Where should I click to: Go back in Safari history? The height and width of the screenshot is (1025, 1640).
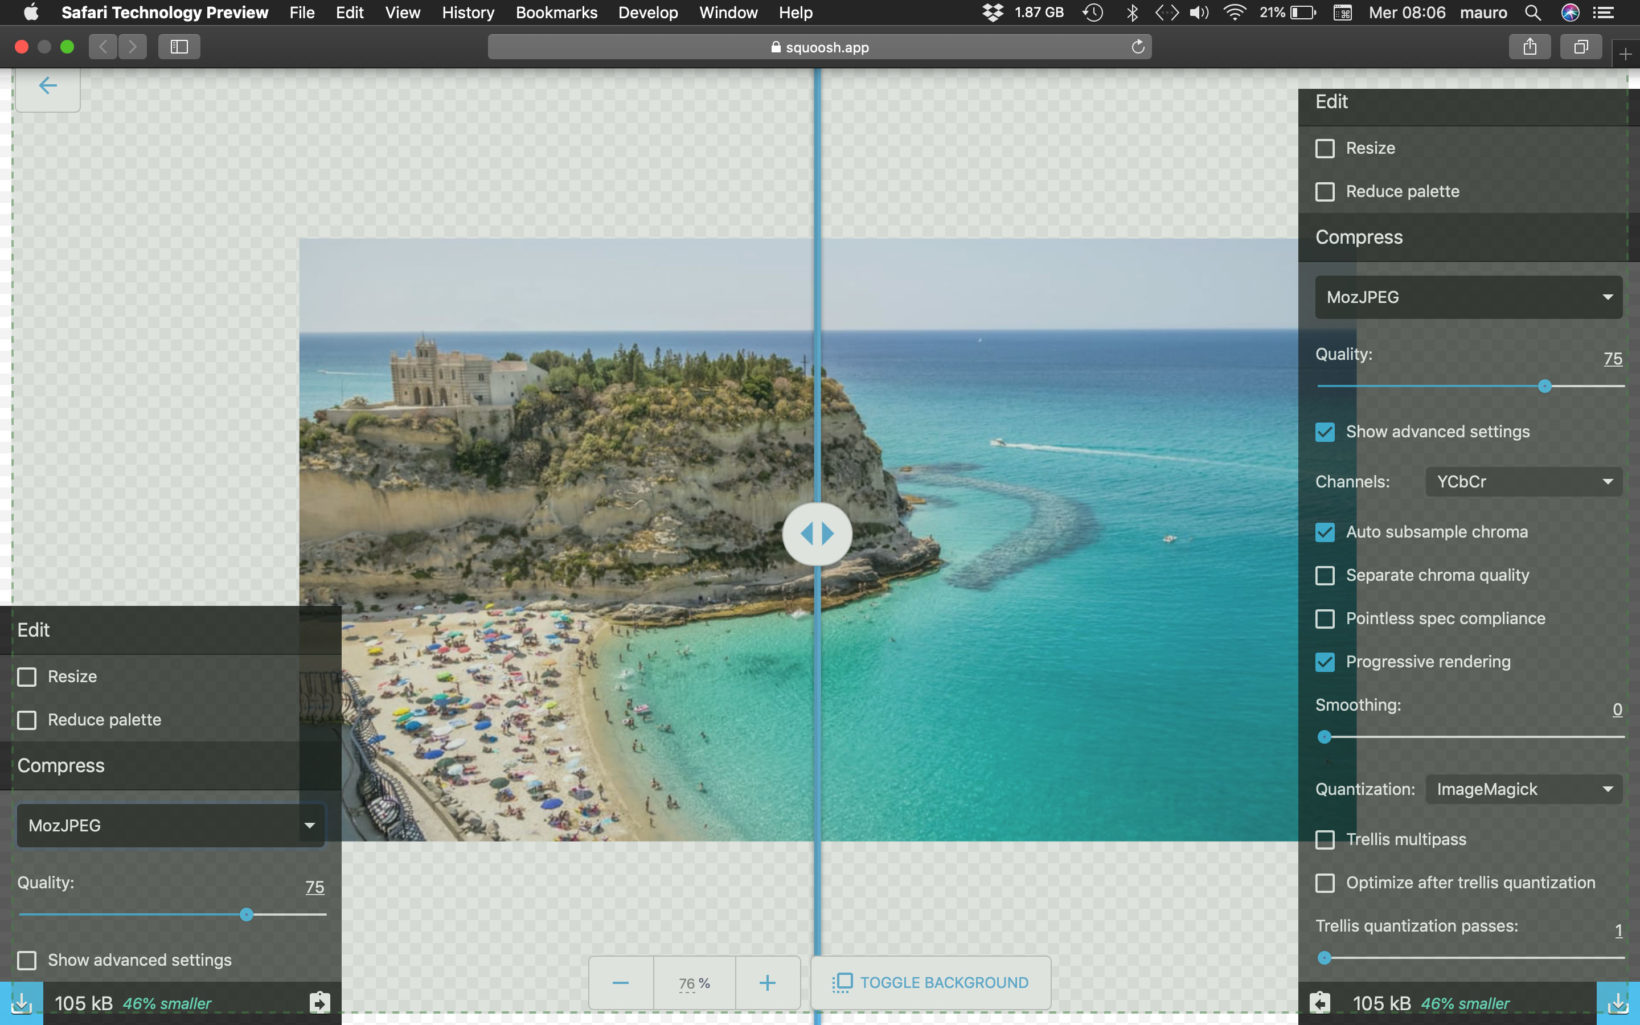(x=103, y=47)
